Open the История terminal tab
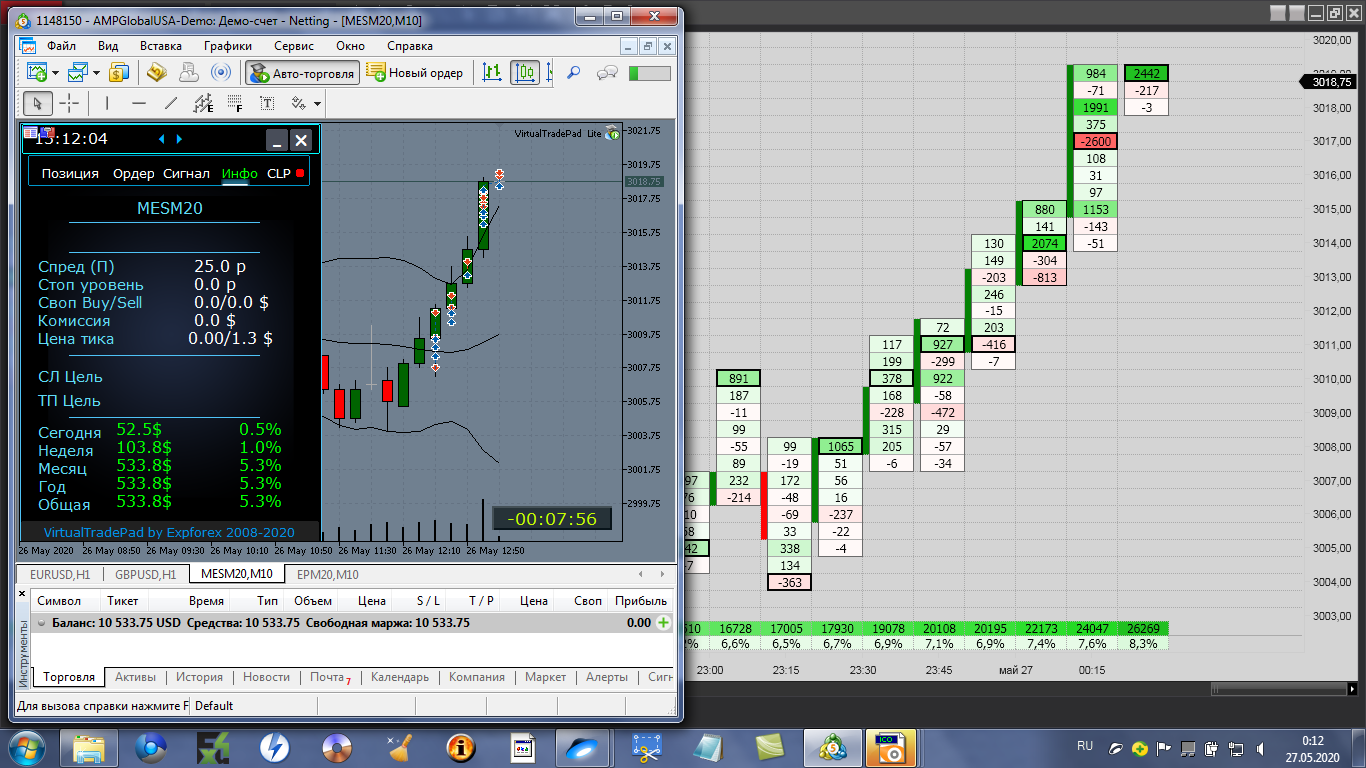The width and height of the screenshot is (1366, 768). (x=199, y=677)
